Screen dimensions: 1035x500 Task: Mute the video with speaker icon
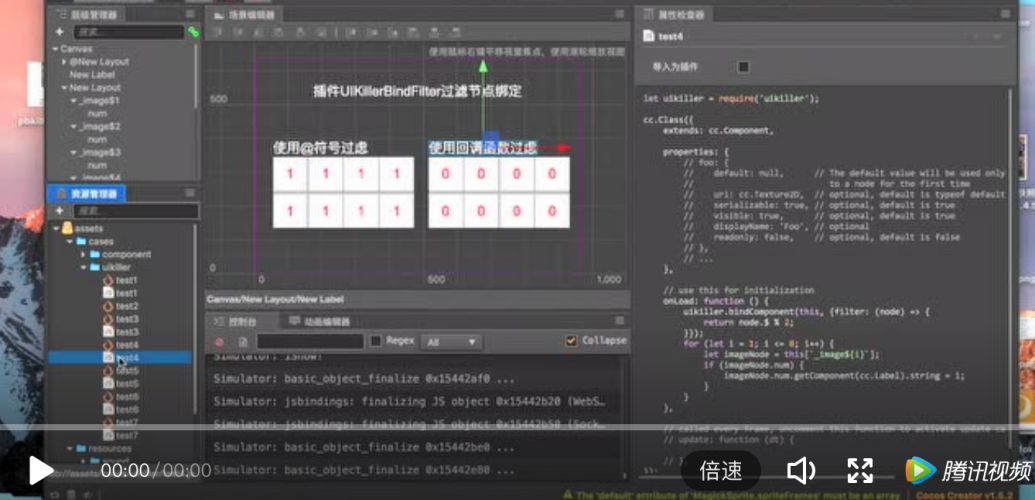point(801,470)
